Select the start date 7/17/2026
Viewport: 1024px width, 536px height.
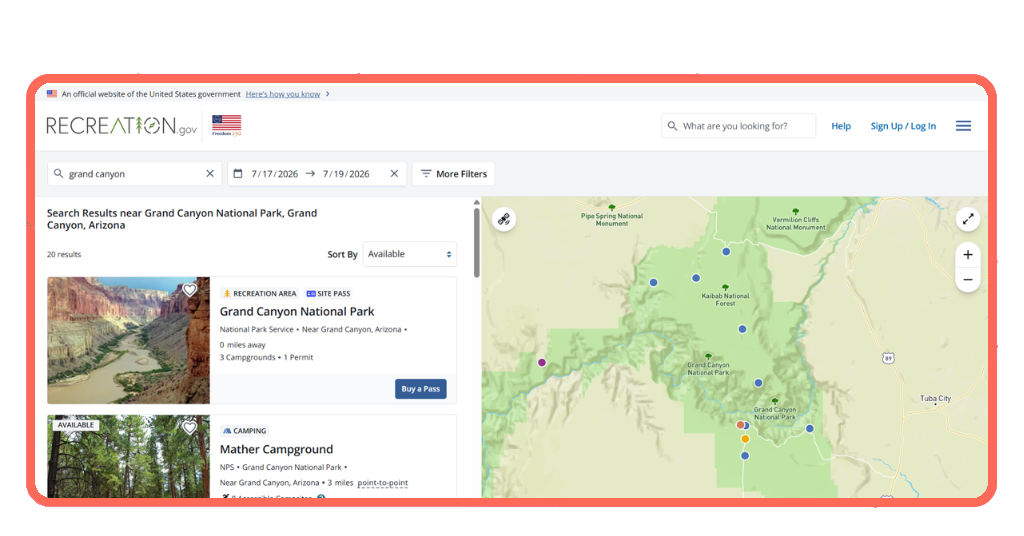coord(275,174)
